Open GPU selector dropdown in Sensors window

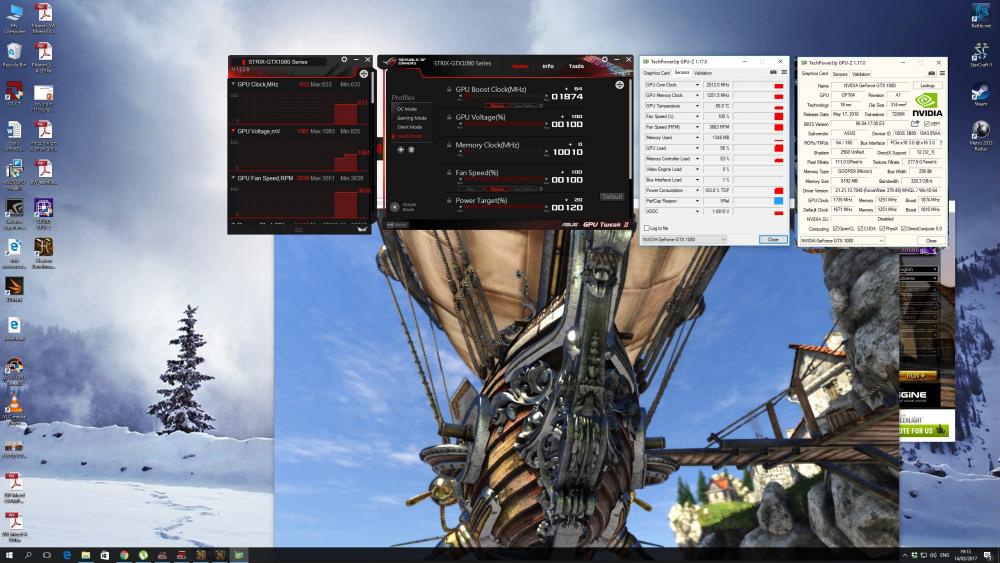point(684,239)
